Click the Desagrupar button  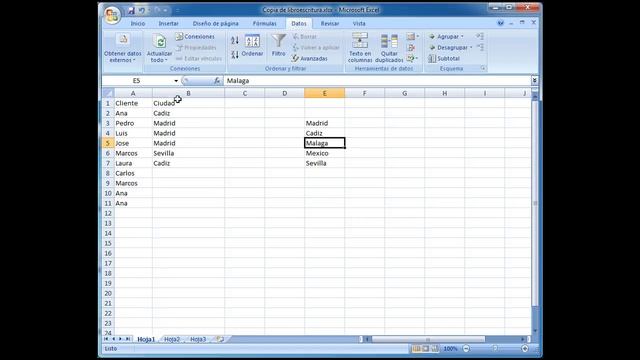click(448, 48)
